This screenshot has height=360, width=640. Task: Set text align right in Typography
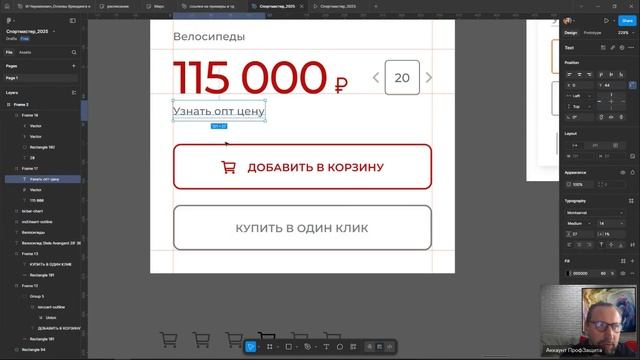589,245
